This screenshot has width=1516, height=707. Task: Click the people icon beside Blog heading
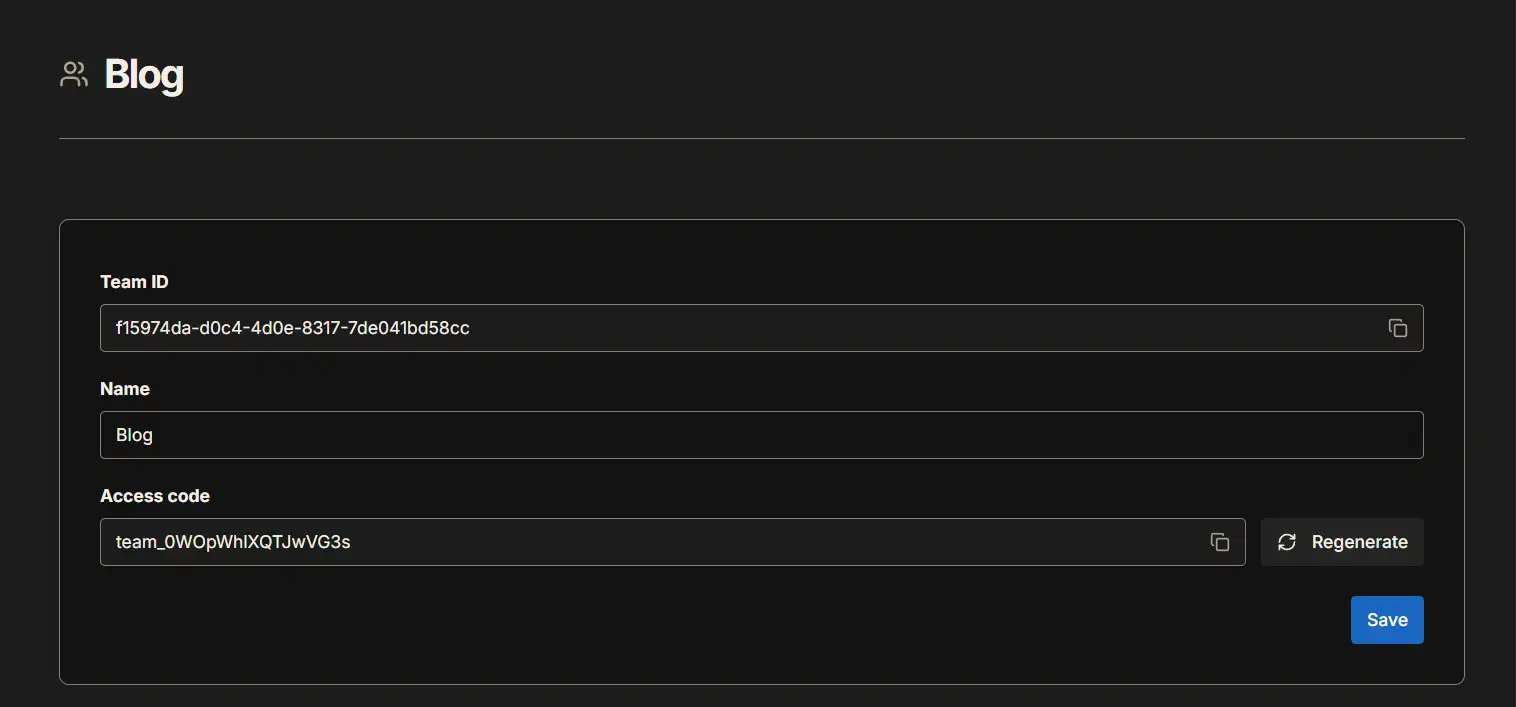point(74,75)
